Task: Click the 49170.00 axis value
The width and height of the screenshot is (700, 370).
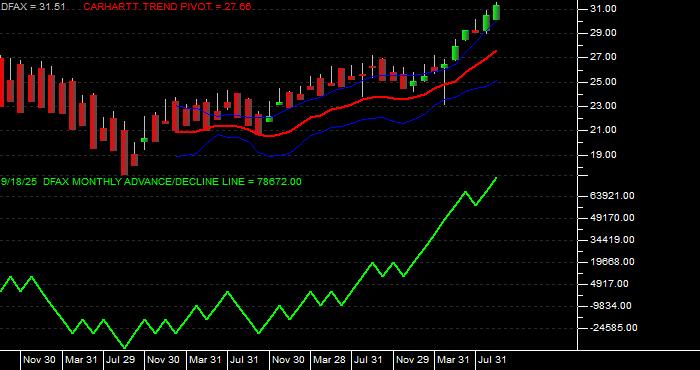Action: click(x=612, y=218)
